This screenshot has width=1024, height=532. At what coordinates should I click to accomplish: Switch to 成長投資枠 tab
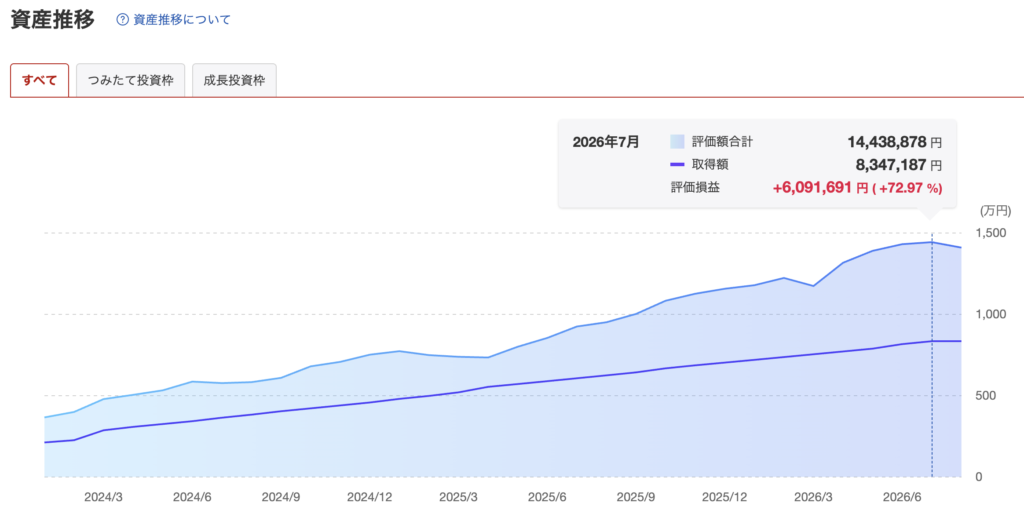(234, 80)
